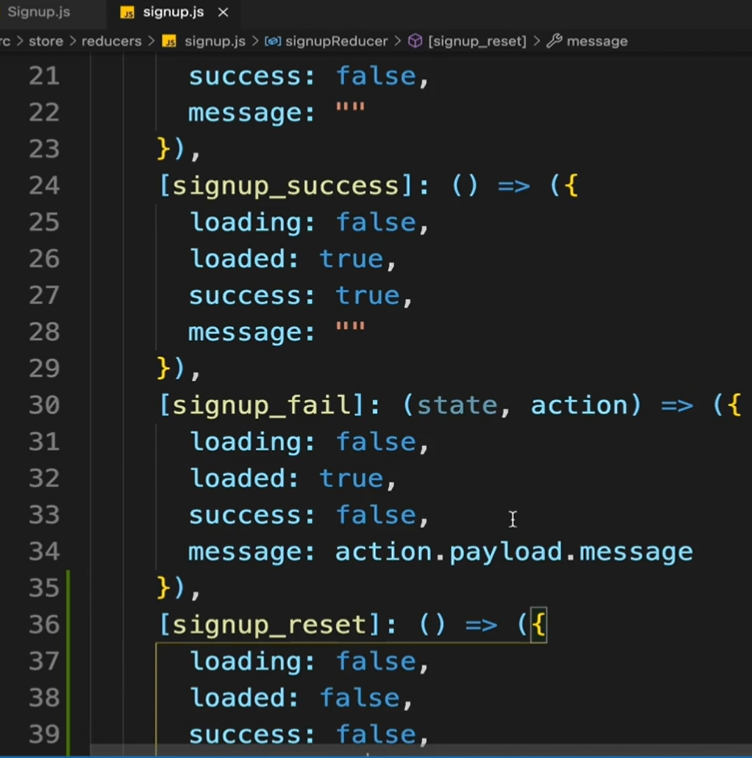Open the signup.js breadcrumb entry
The height and width of the screenshot is (758, 752).
coord(215,41)
